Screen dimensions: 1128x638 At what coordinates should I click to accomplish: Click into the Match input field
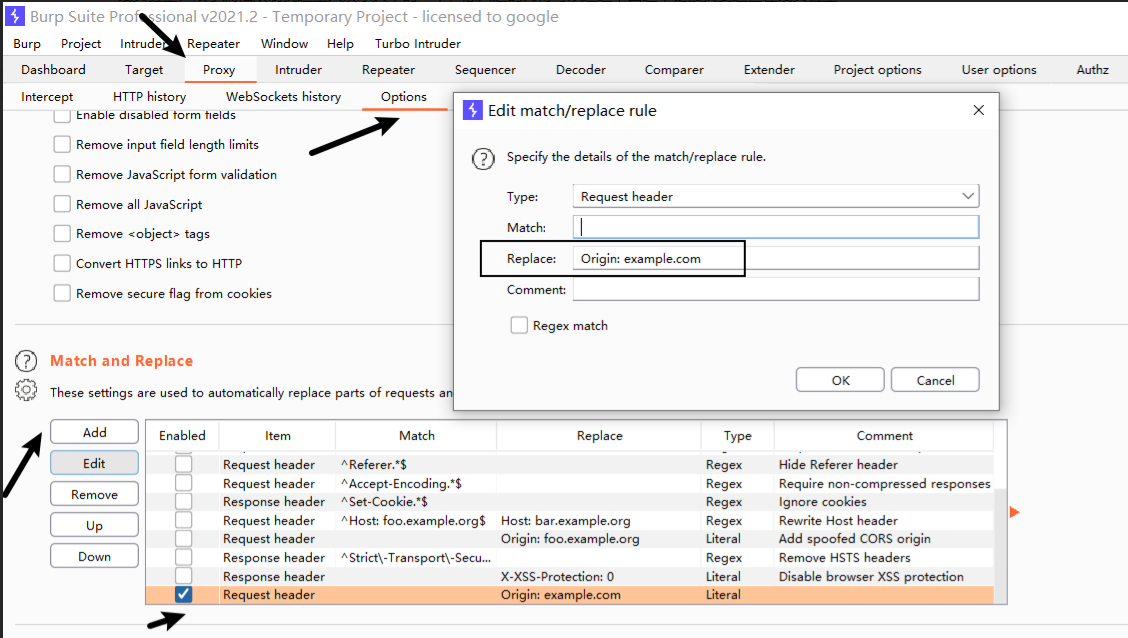point(776,227)
